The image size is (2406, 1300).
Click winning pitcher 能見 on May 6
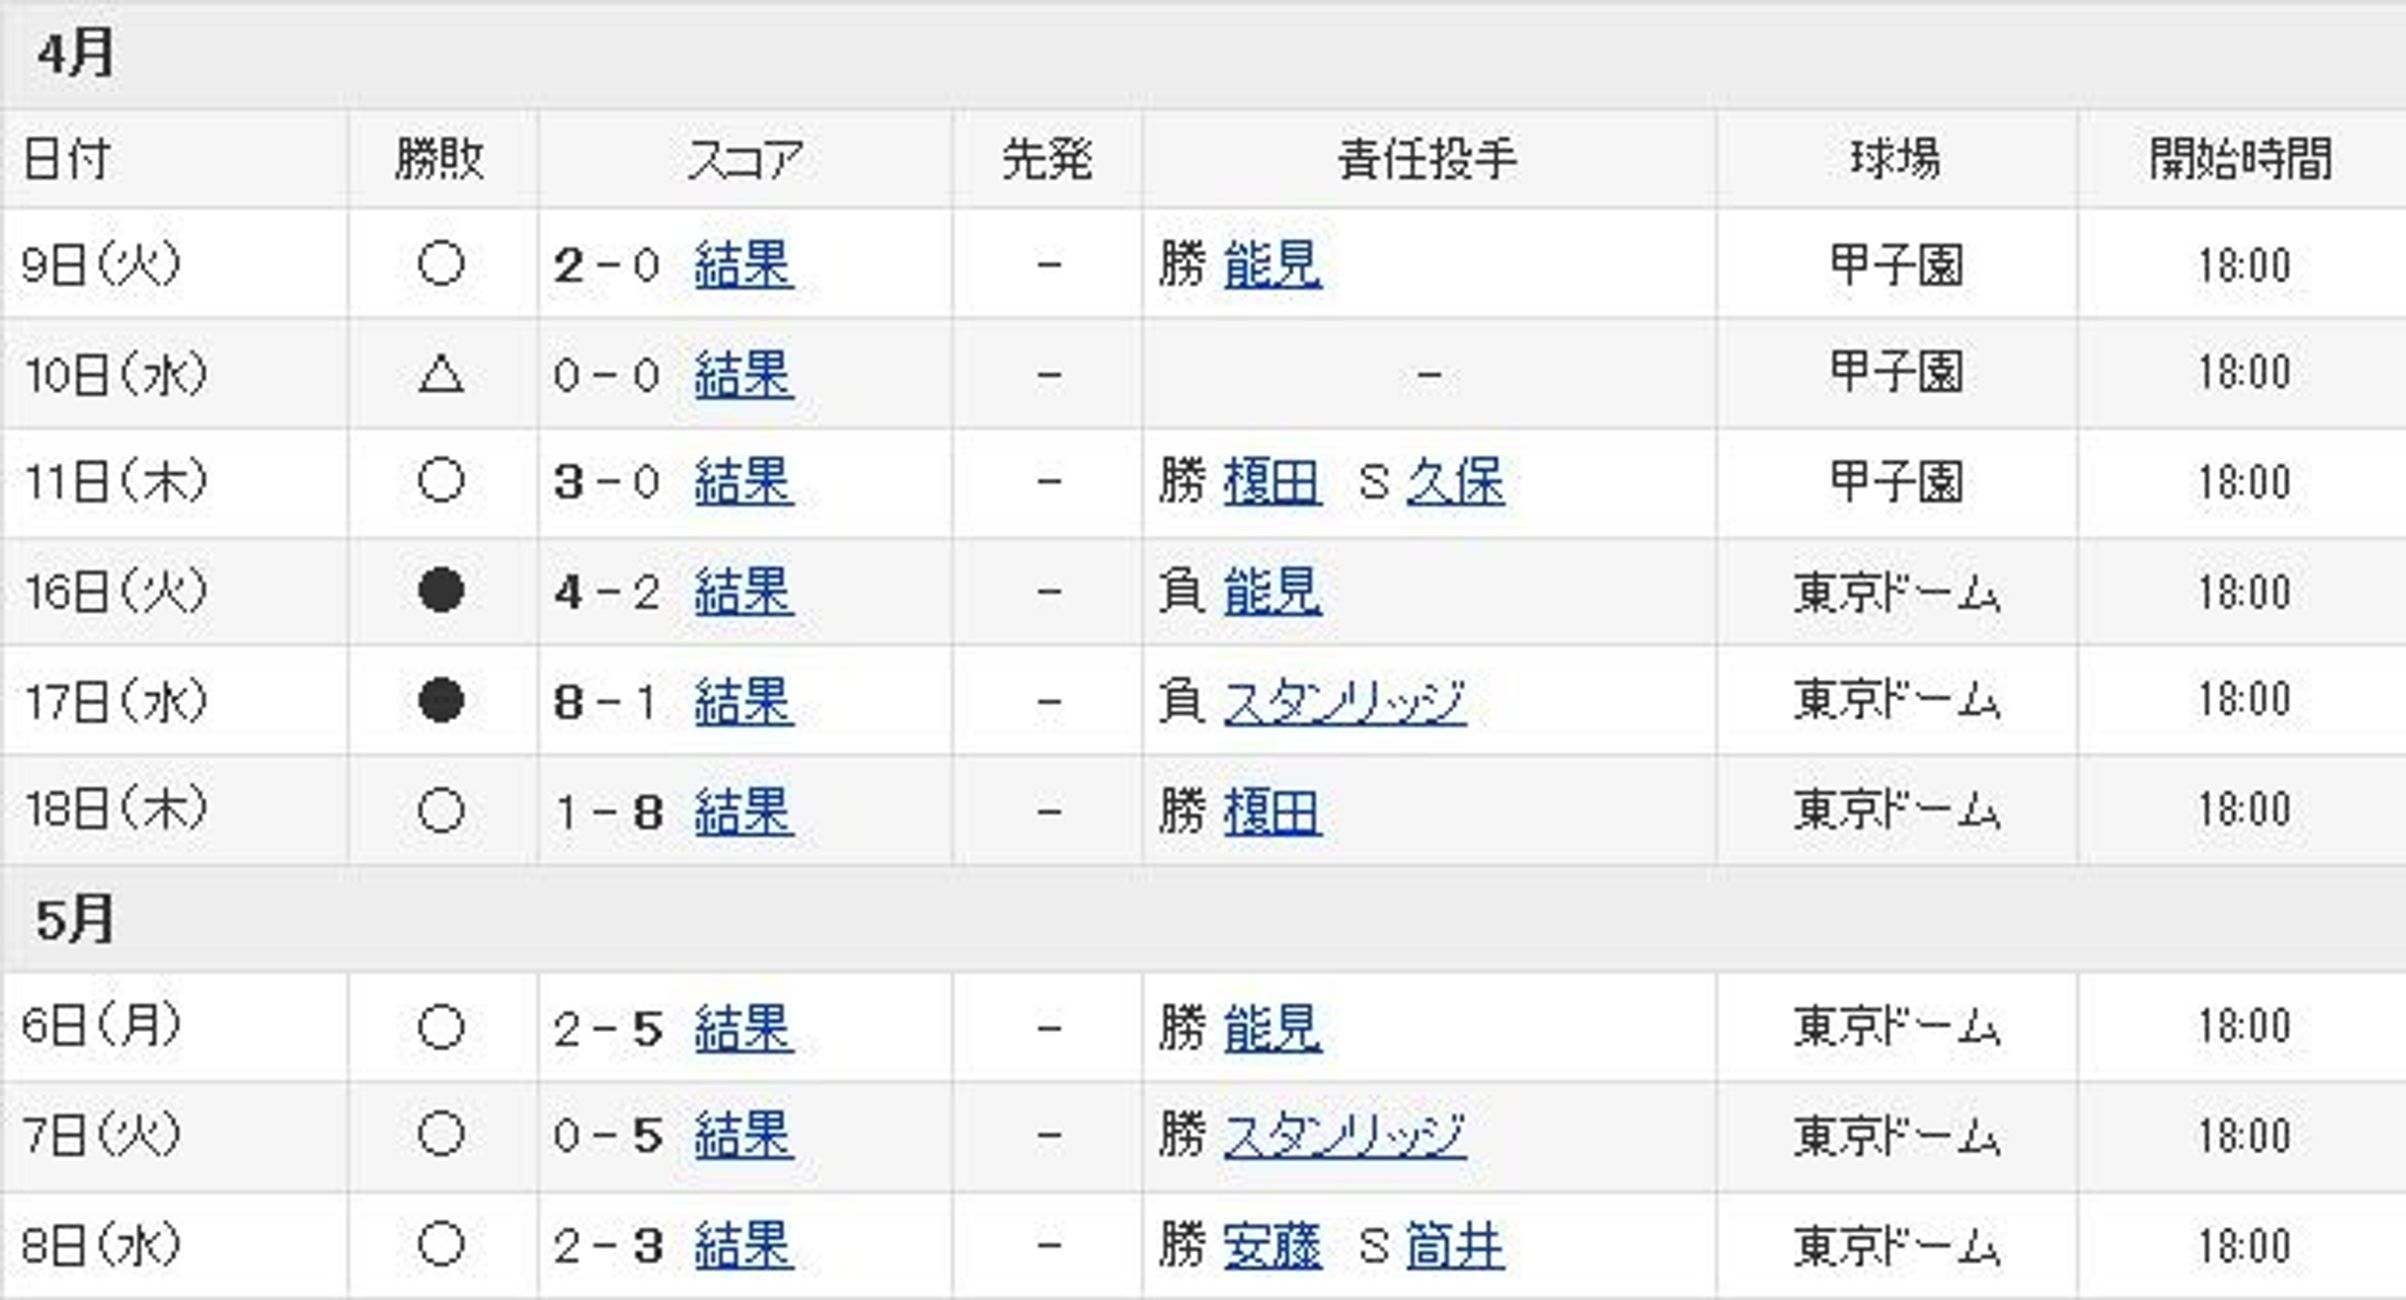[1272, 1028]
